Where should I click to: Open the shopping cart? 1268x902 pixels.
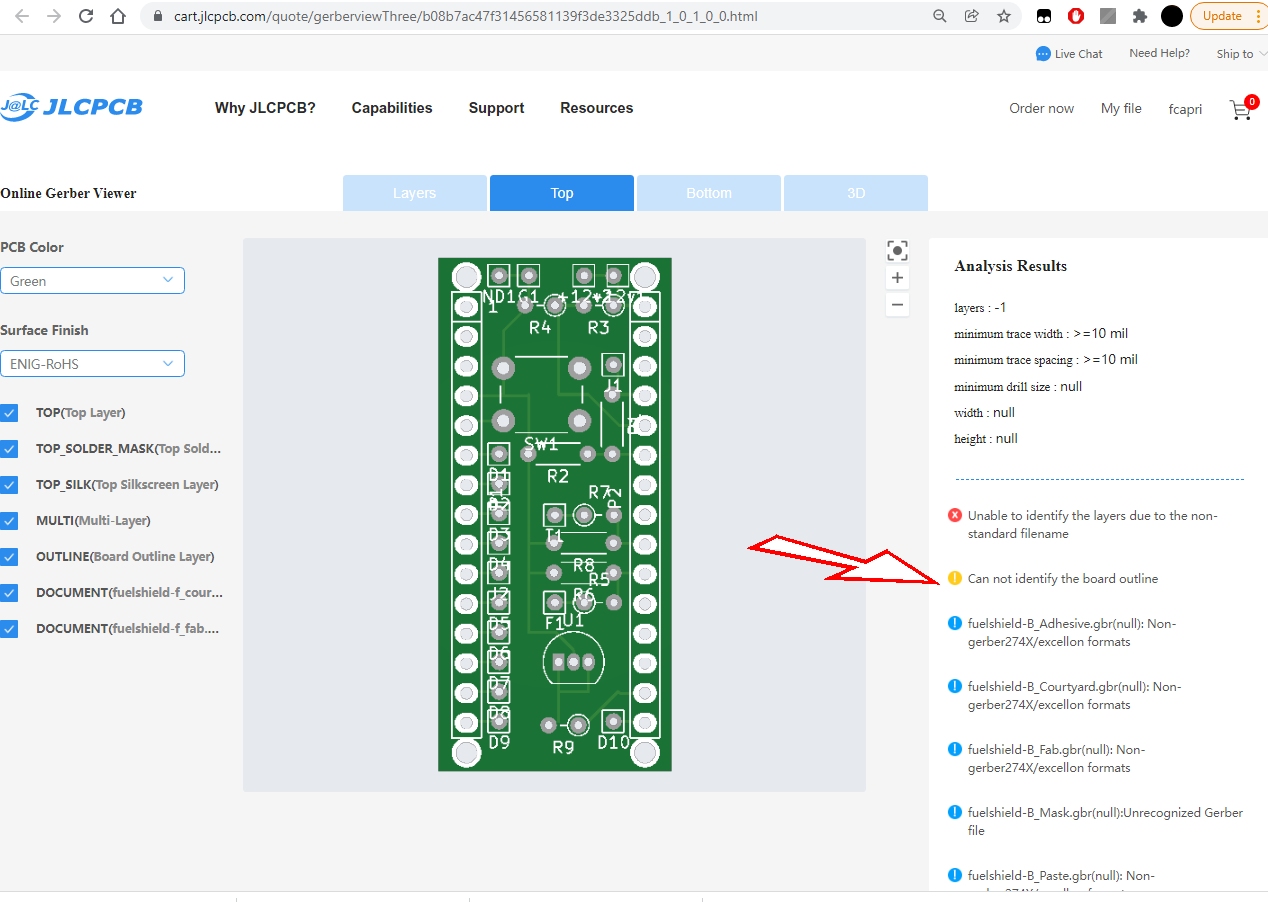[1241, 109]
